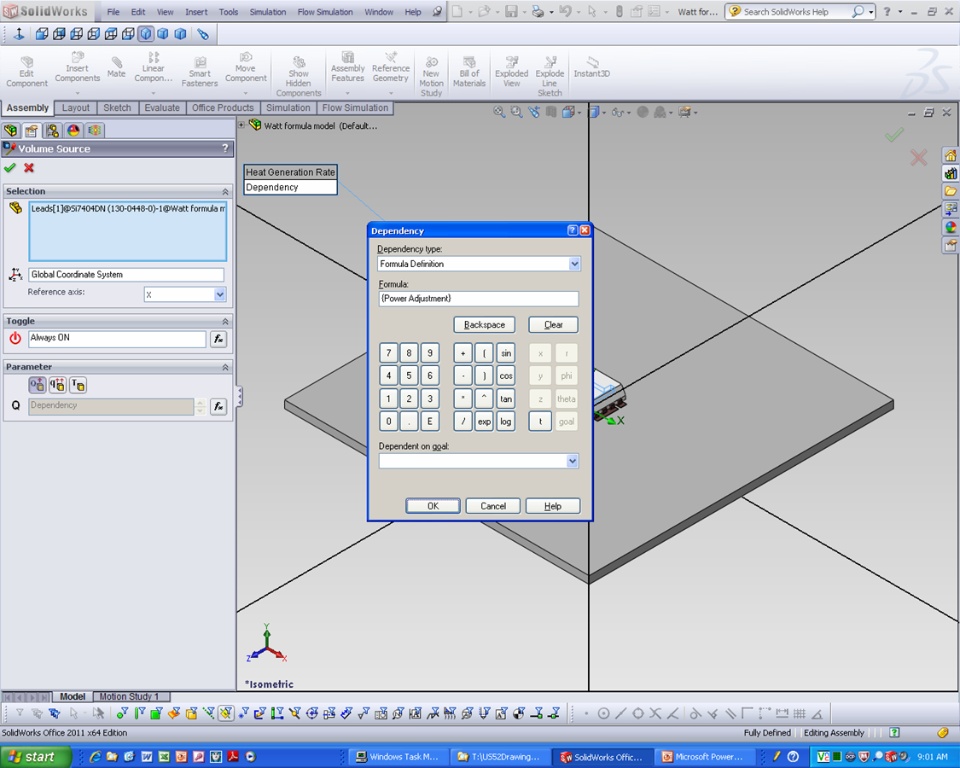Click the Global Coordinate System field
The height and width of the screenshot is (768, 960).
(126, 274)
